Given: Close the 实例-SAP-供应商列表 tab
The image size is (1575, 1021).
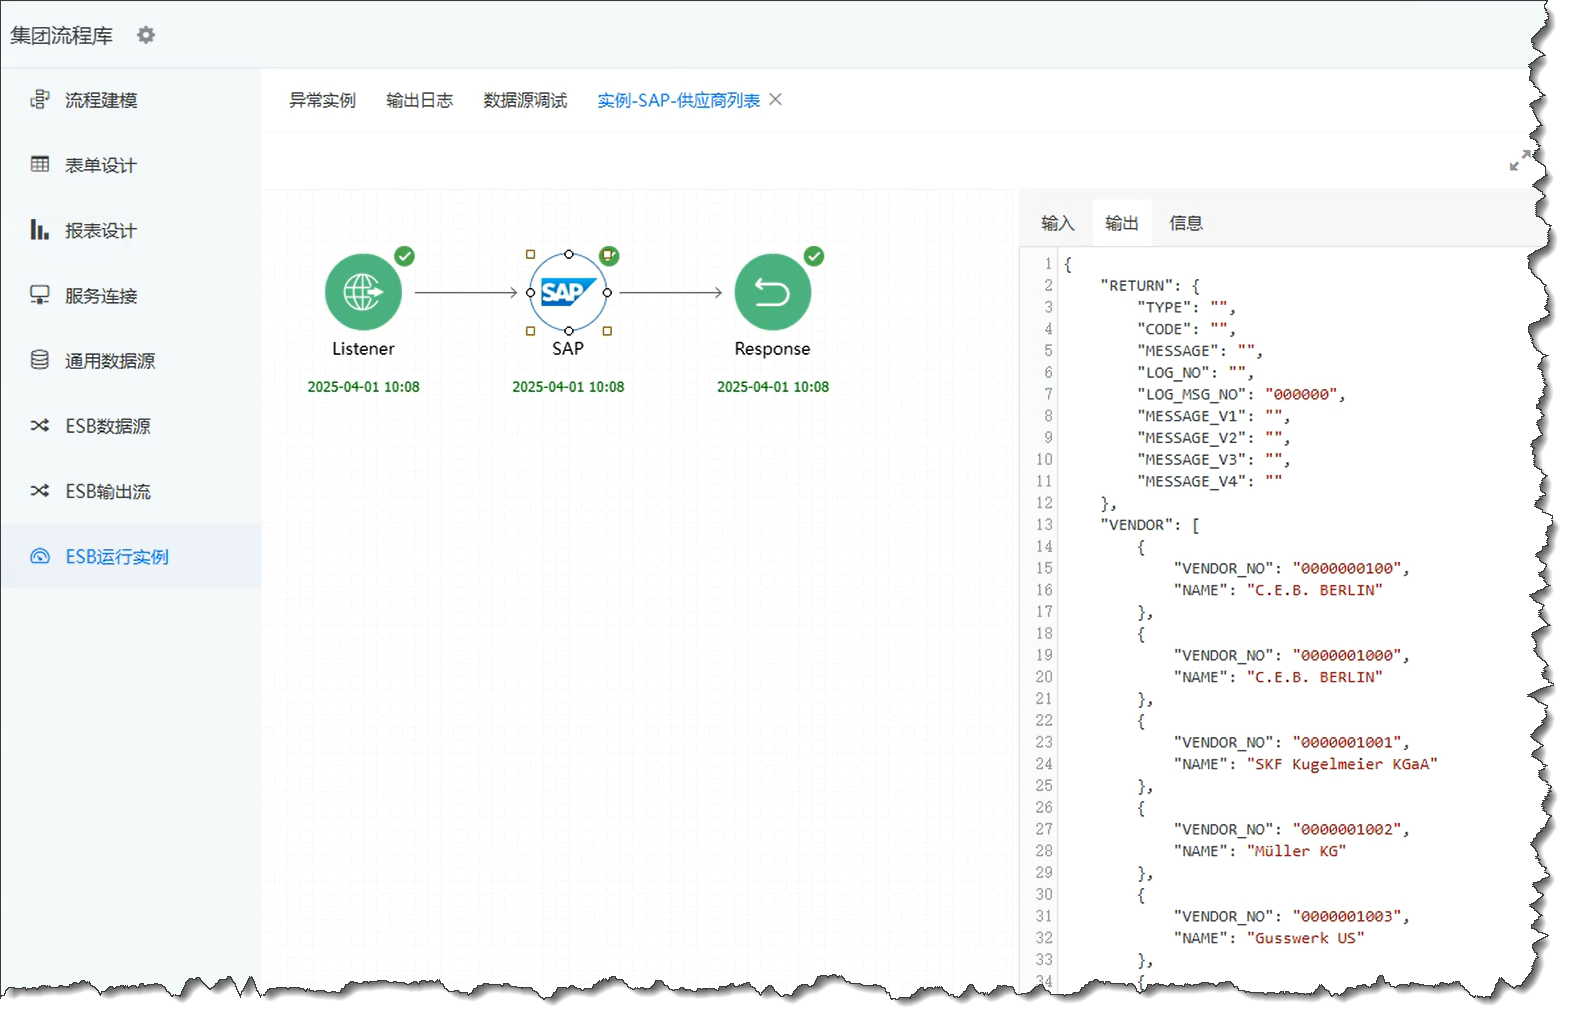Looking at the screenshot, I should pyautogui.click(x=776, y=99).
